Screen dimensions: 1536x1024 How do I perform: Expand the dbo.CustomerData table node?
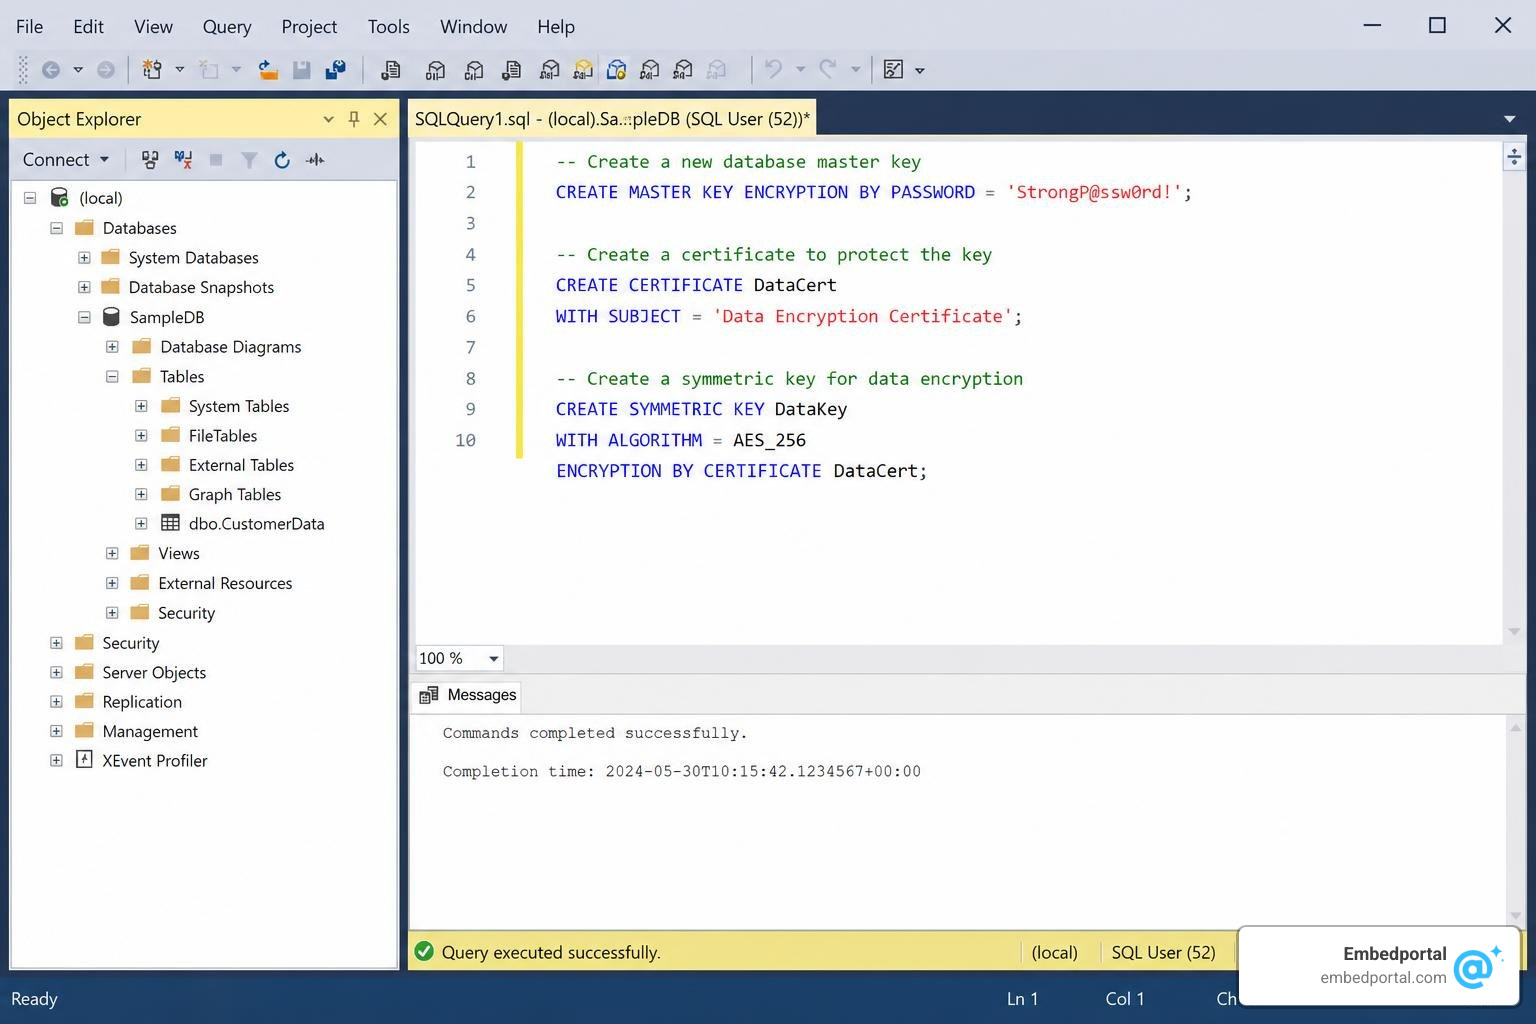coord(141,523)
